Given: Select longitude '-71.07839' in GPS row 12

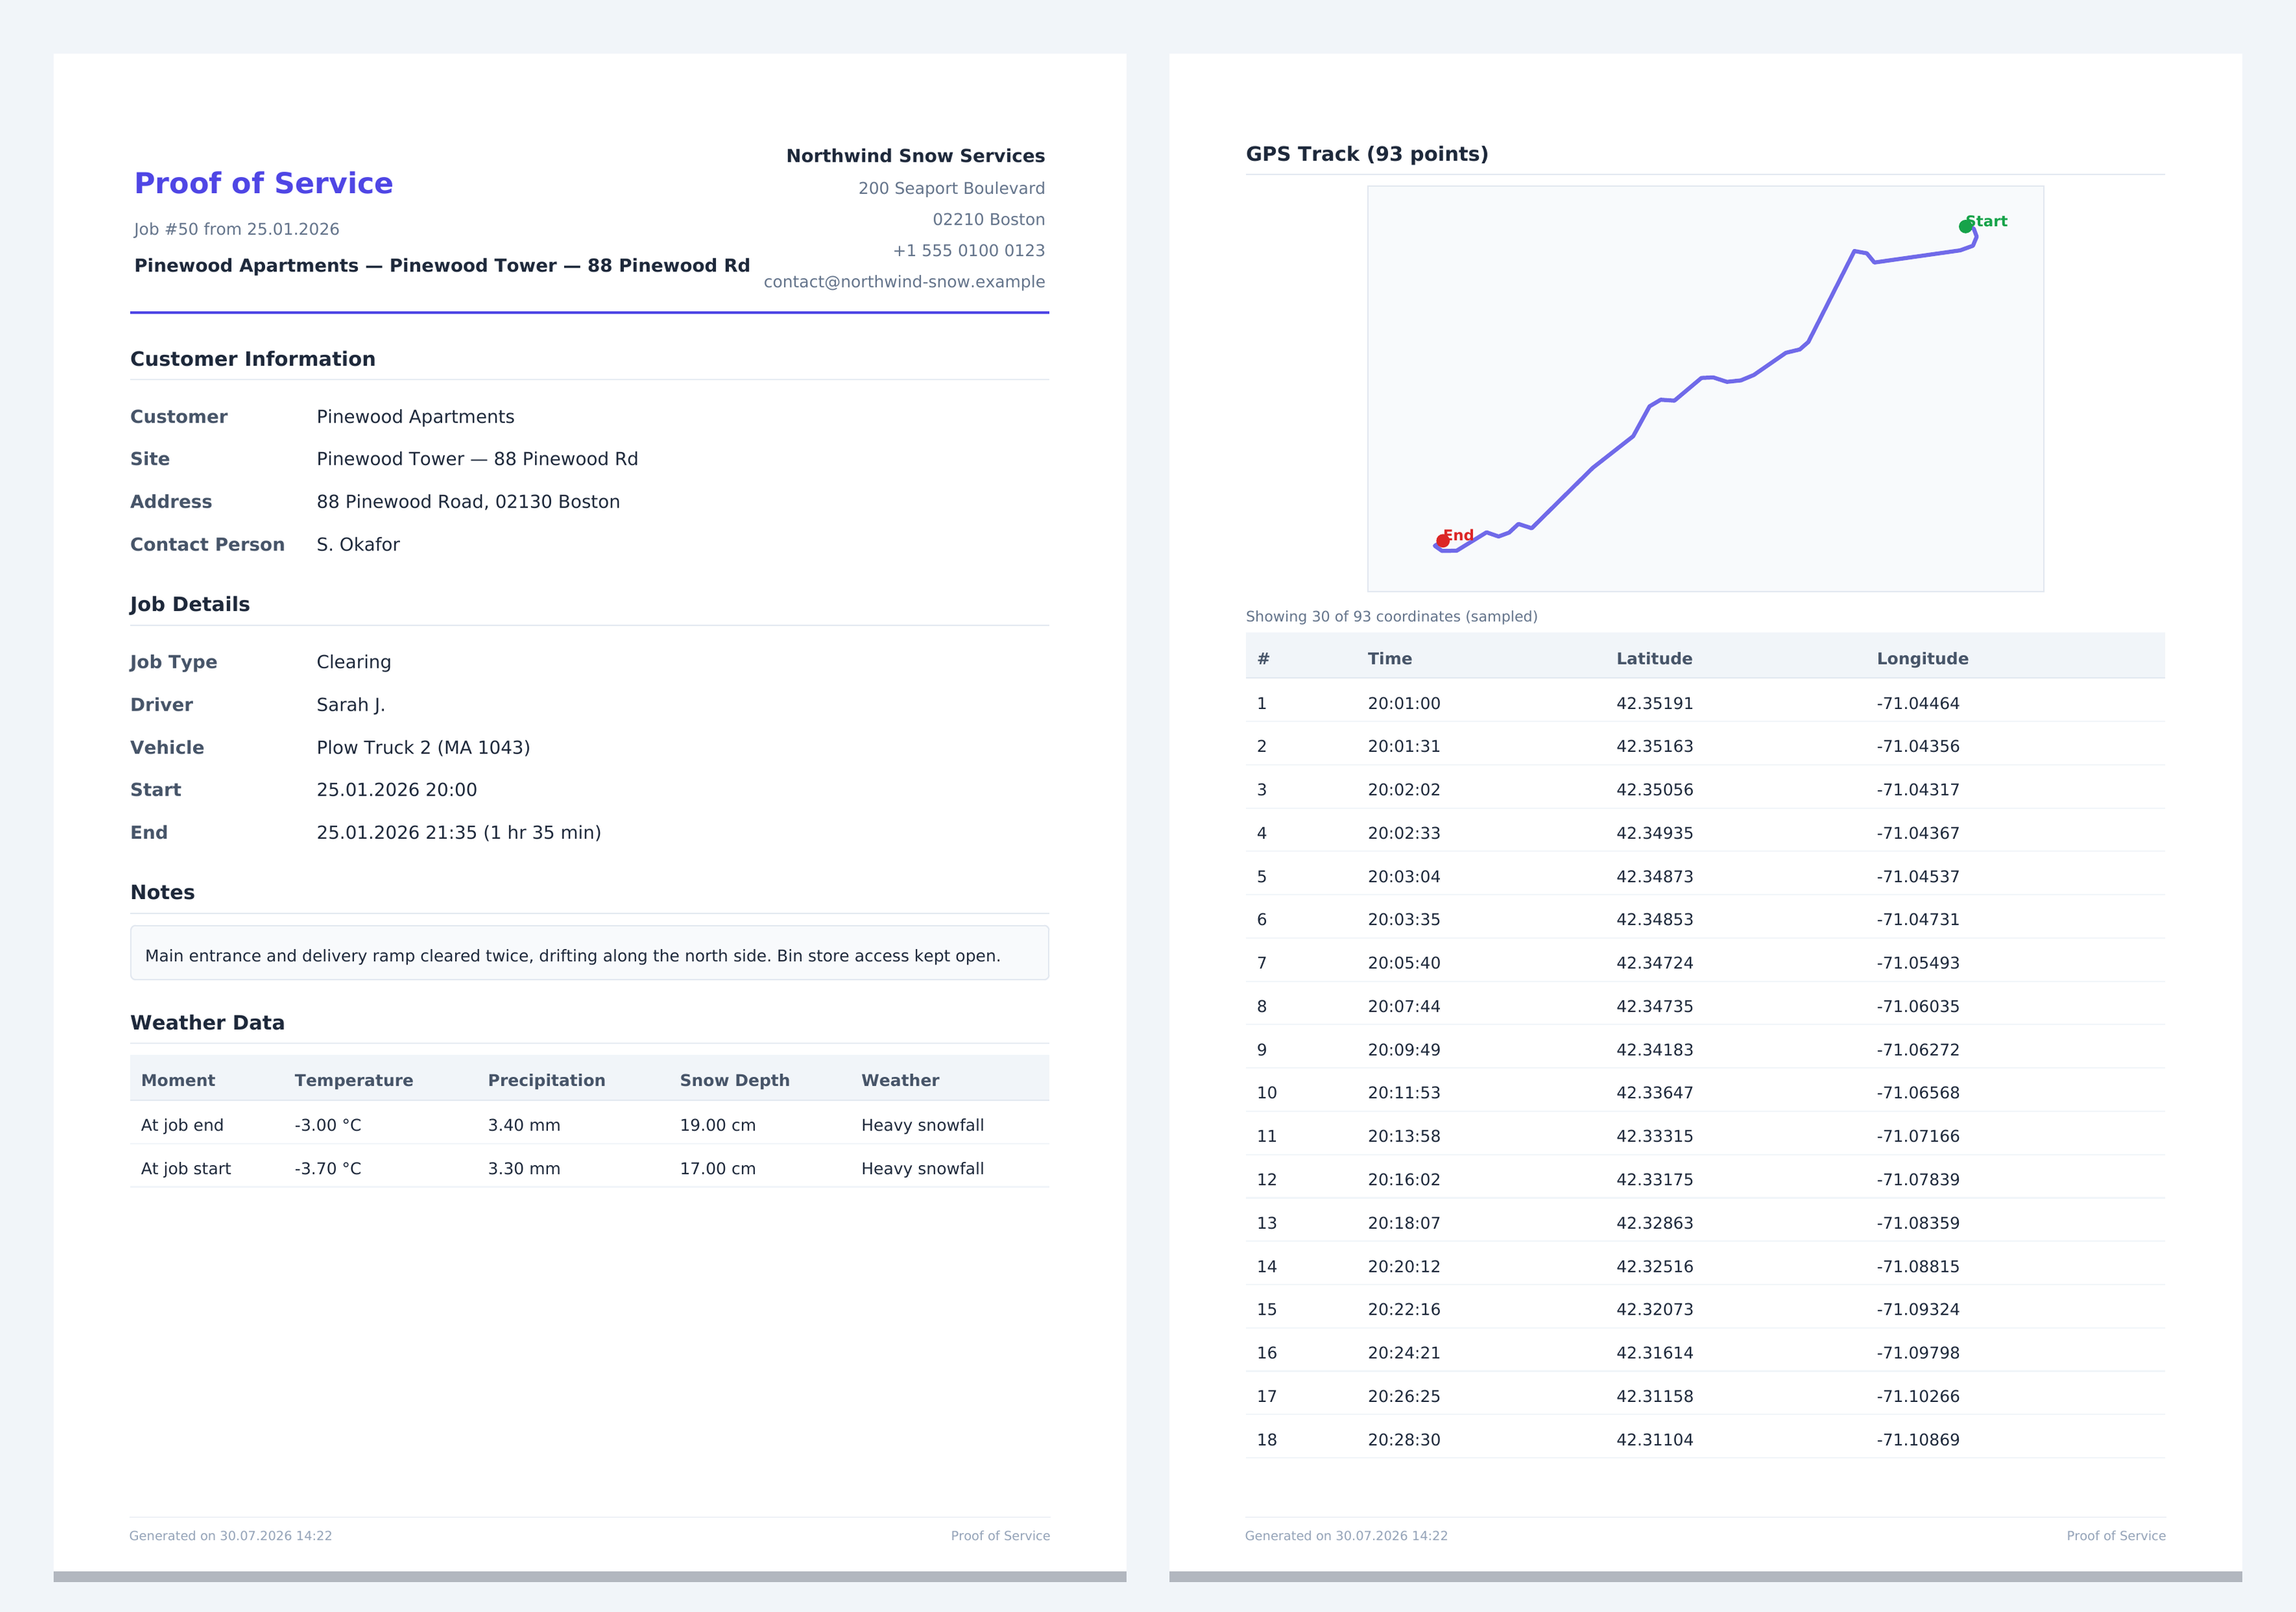Looking at the screenshot, I should (x=1918, y=1180).
